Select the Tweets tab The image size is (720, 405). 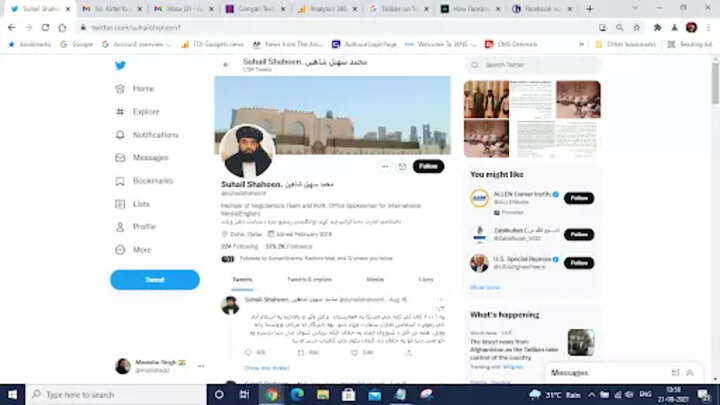coord(242,279)
